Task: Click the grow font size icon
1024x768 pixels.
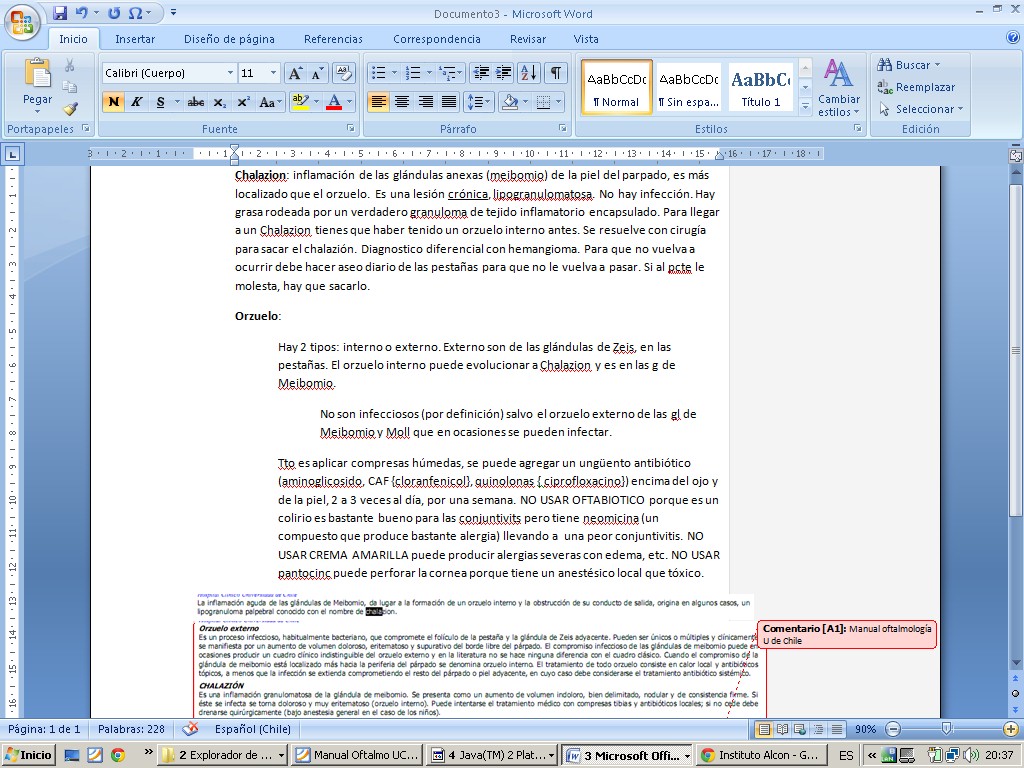Action: click(295, 73)
